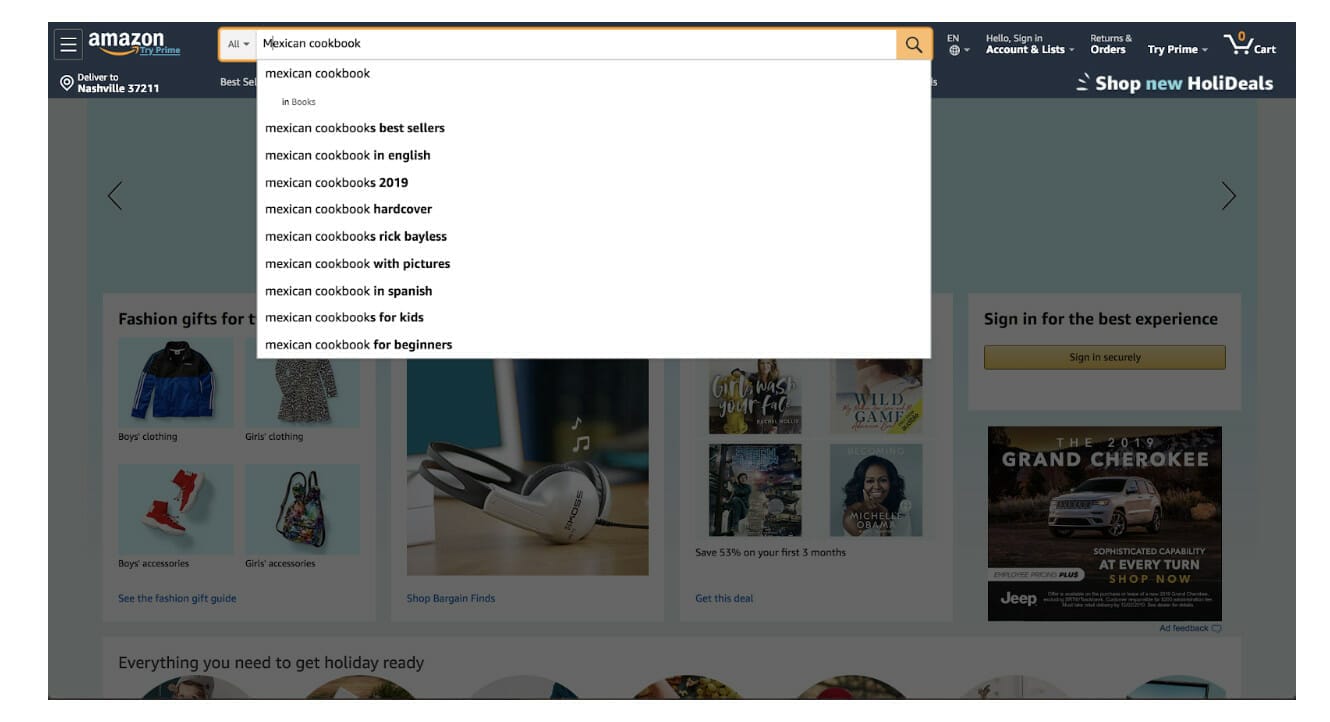Choose "mexican cookbook with pictures" suggestion
1330x722 pixels.
pyautogui.click(x=593, y=263)
